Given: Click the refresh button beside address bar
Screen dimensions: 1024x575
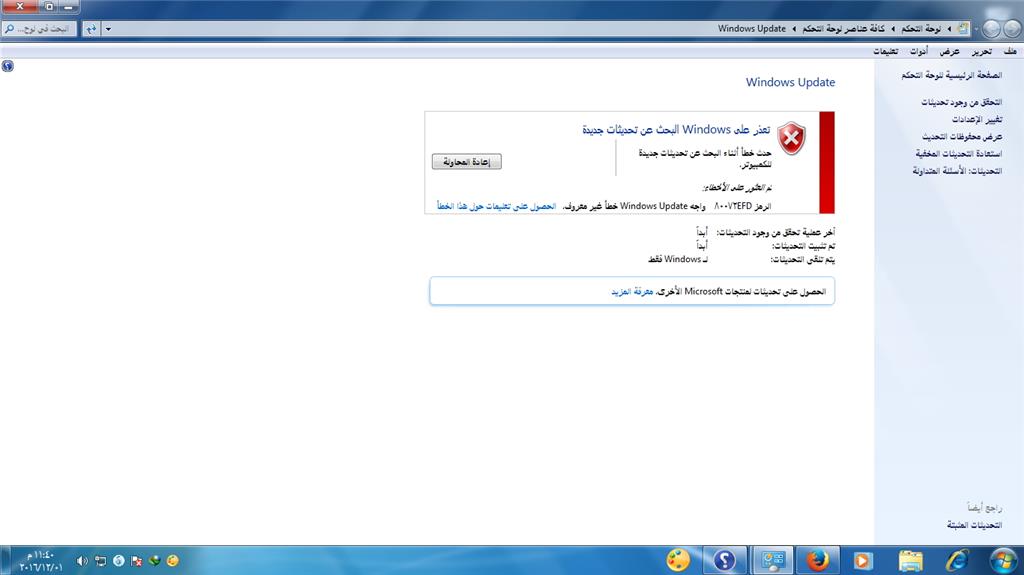Looking at the screenshot, I should (91, 29).
